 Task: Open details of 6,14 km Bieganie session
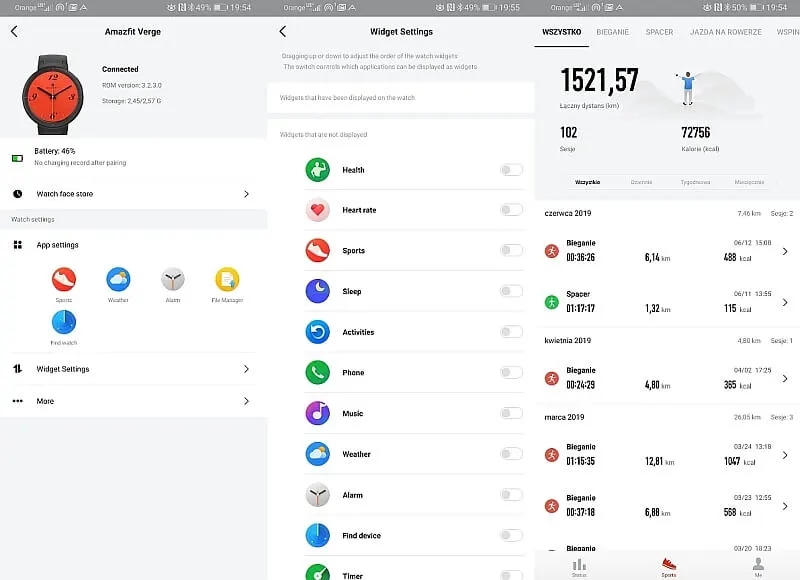(x=784, y=251)
